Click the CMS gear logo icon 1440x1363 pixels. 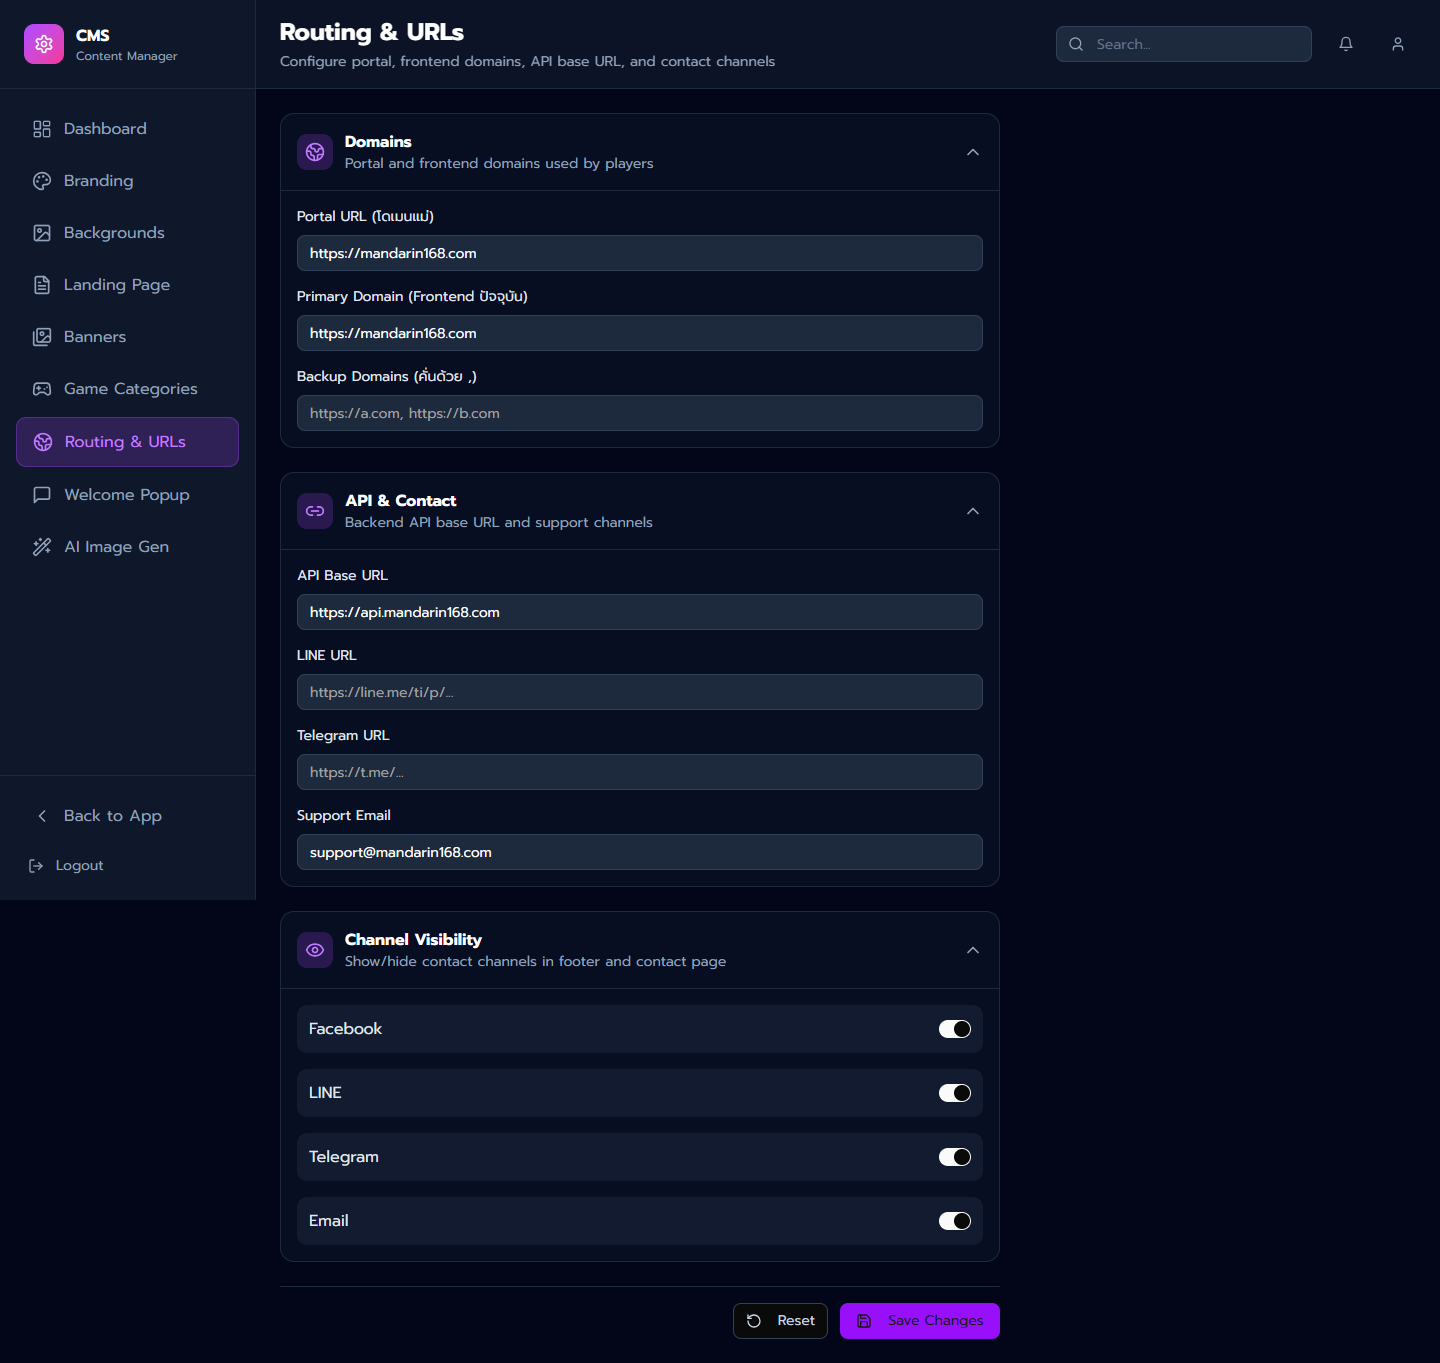coord(44,44)
